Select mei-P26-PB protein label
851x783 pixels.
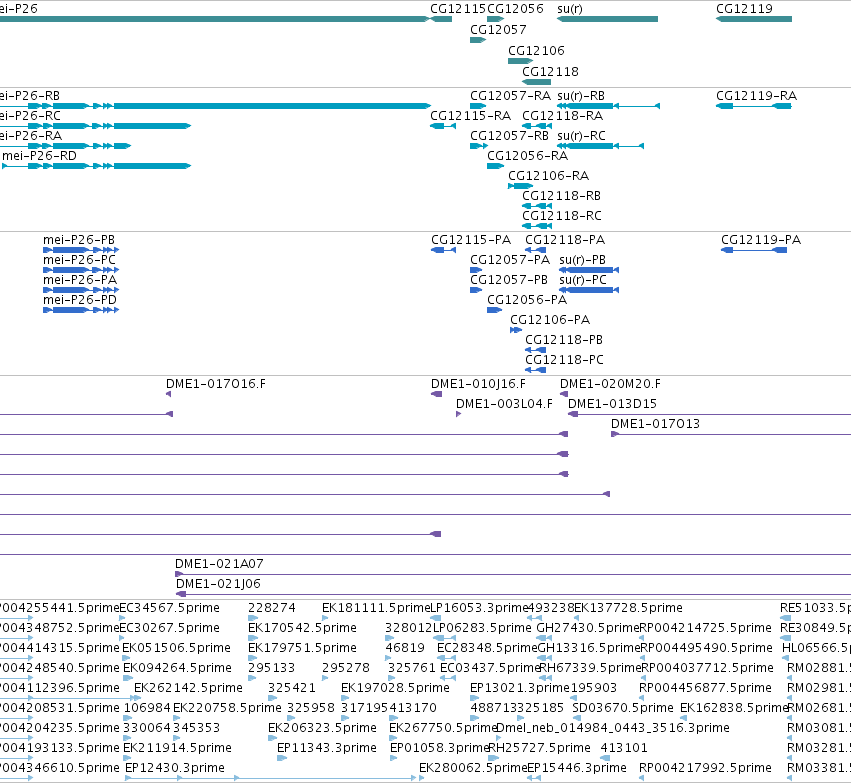coord(79,240)
